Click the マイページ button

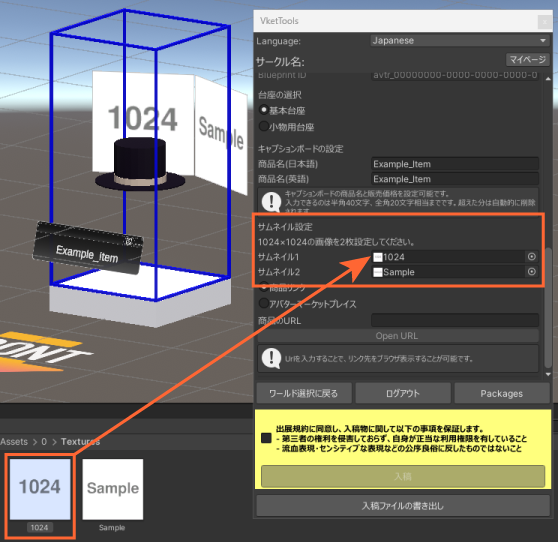point(528,59)
